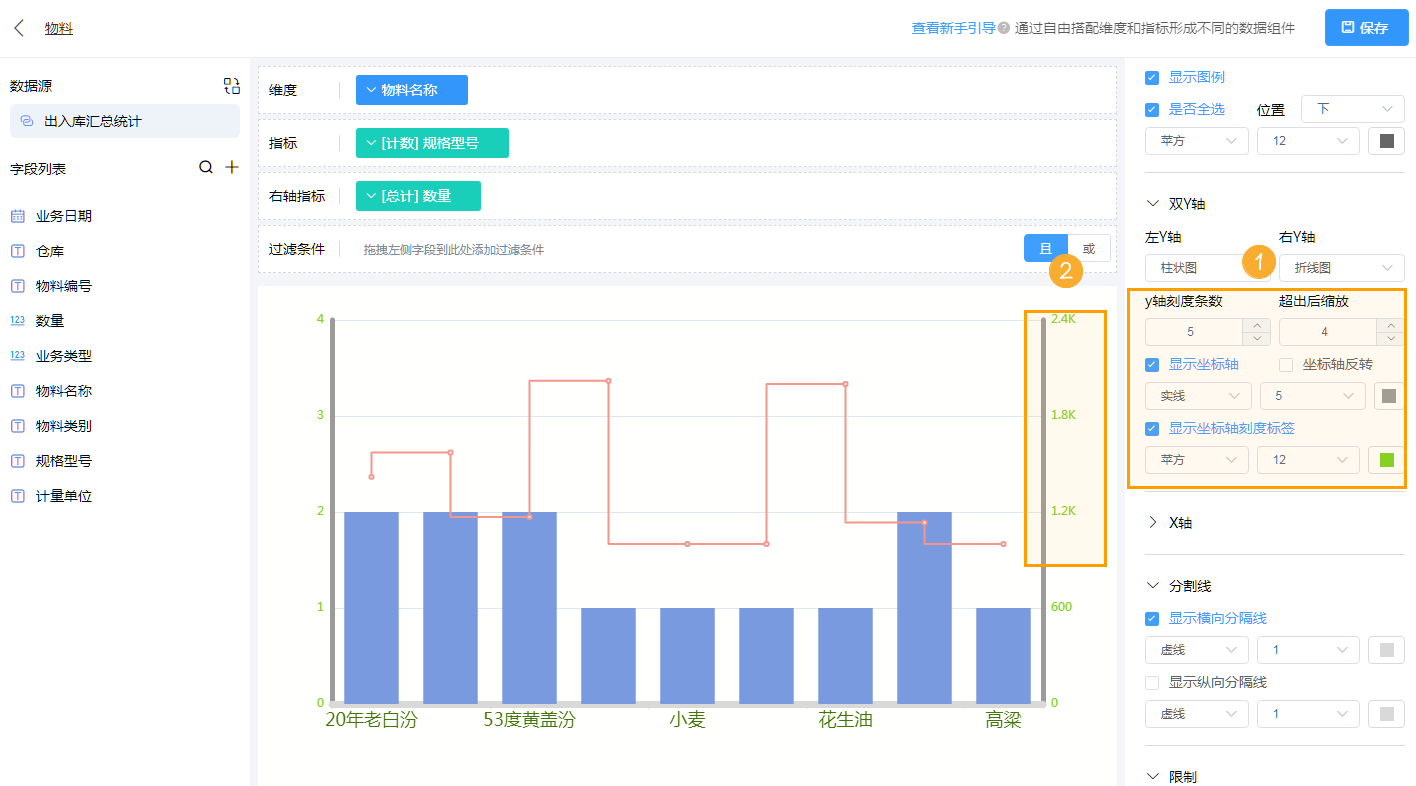Uncheck the 显示图例 checkbox

[x=1151, y=76]
